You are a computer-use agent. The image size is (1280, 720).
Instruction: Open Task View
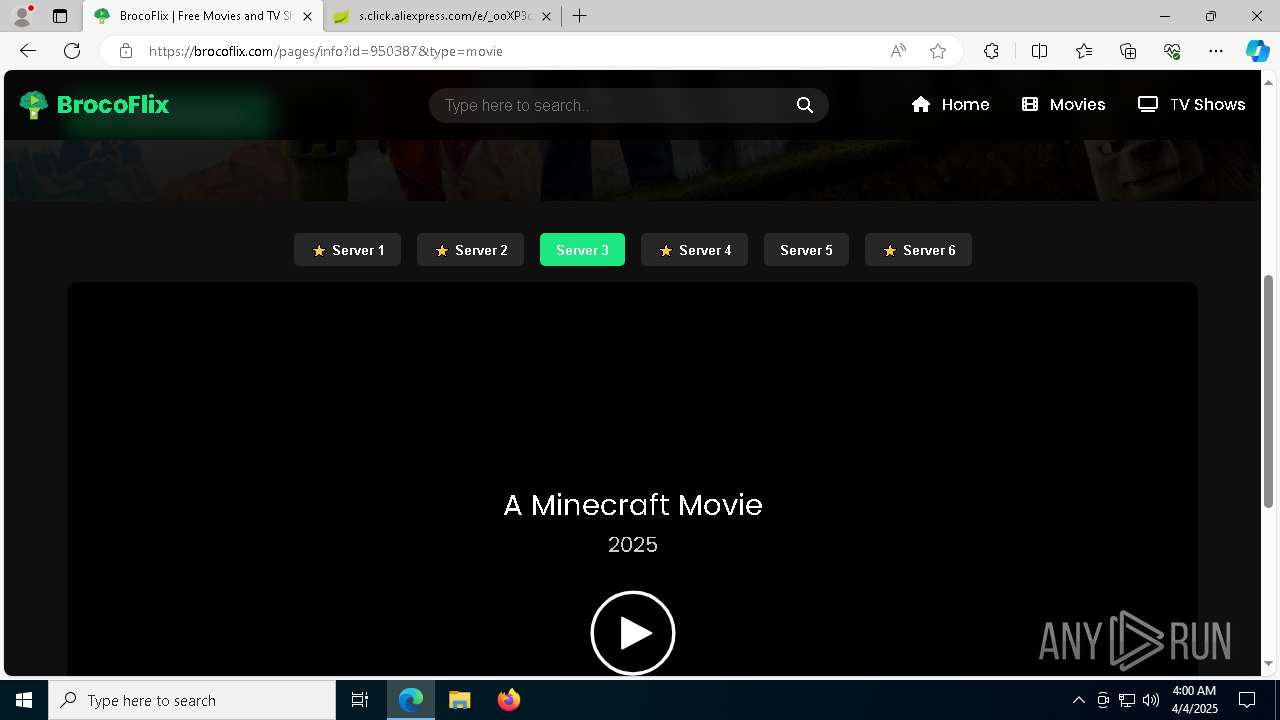[360, 700]
